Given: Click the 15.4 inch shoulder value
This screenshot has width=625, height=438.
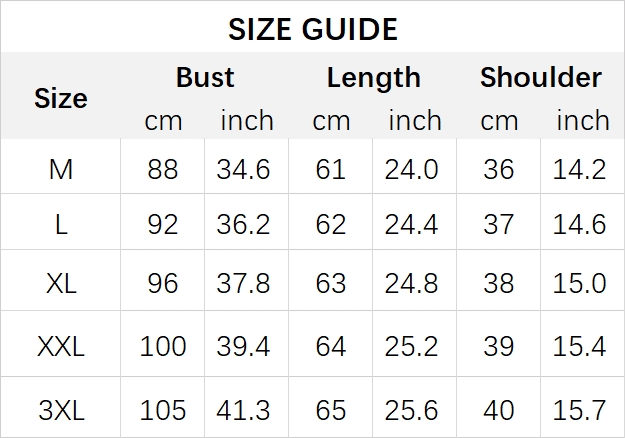Looking at the screenshot, I should click(580, 347).
